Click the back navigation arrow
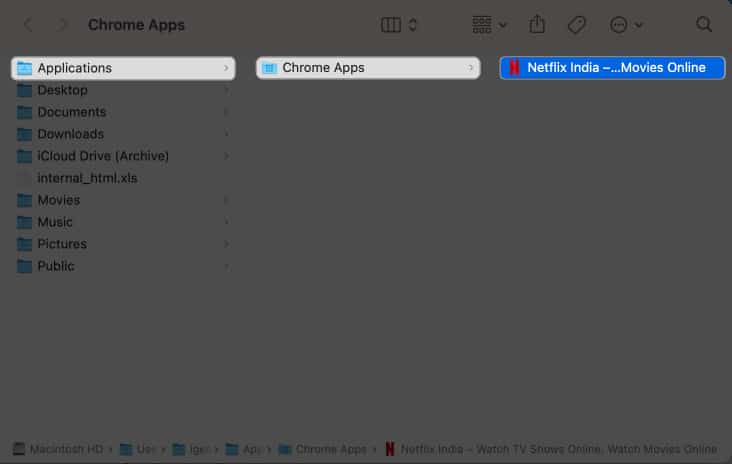 pos(28,25)
